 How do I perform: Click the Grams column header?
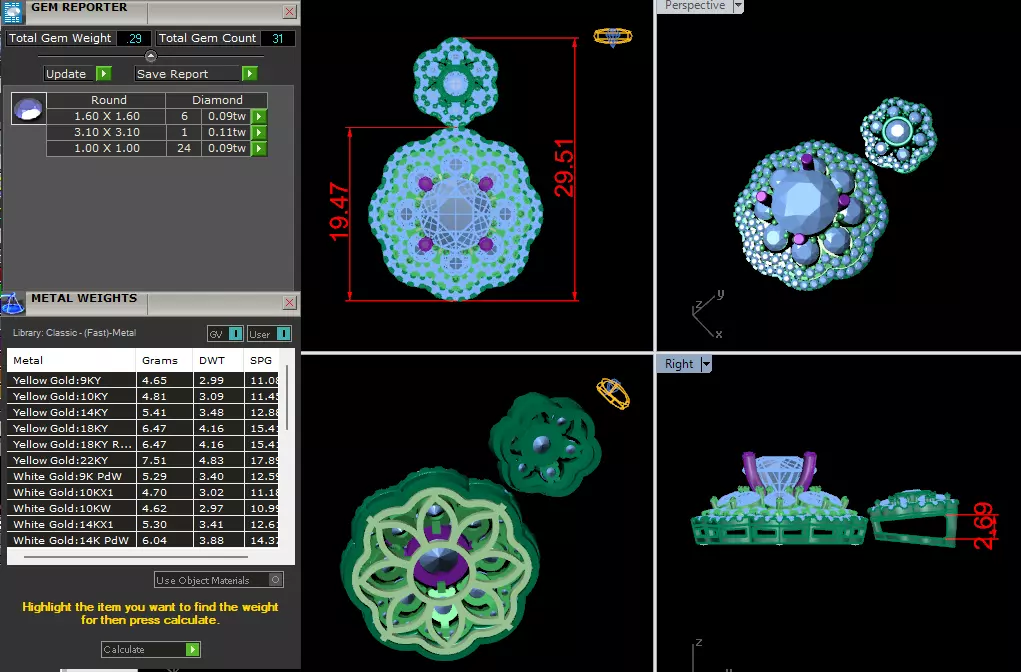pos(164,360)
